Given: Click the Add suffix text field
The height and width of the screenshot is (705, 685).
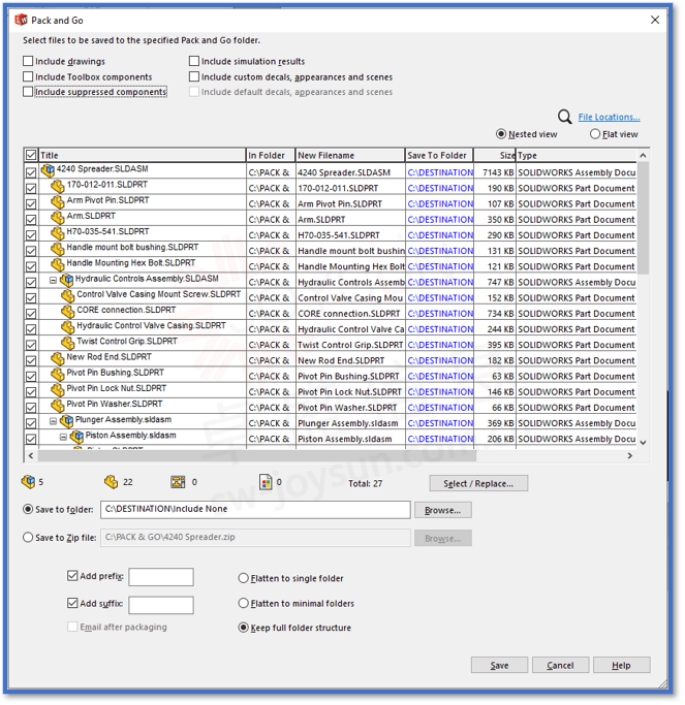Looking at the screenshot, I should (161, 605).
